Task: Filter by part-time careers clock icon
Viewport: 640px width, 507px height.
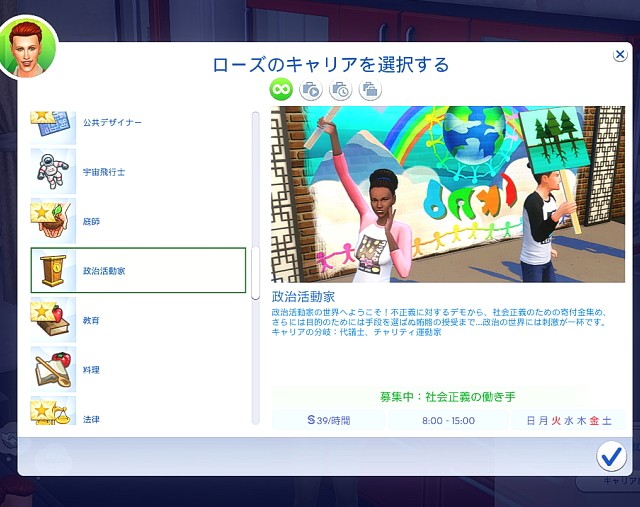Action: (x=340, y=89)
